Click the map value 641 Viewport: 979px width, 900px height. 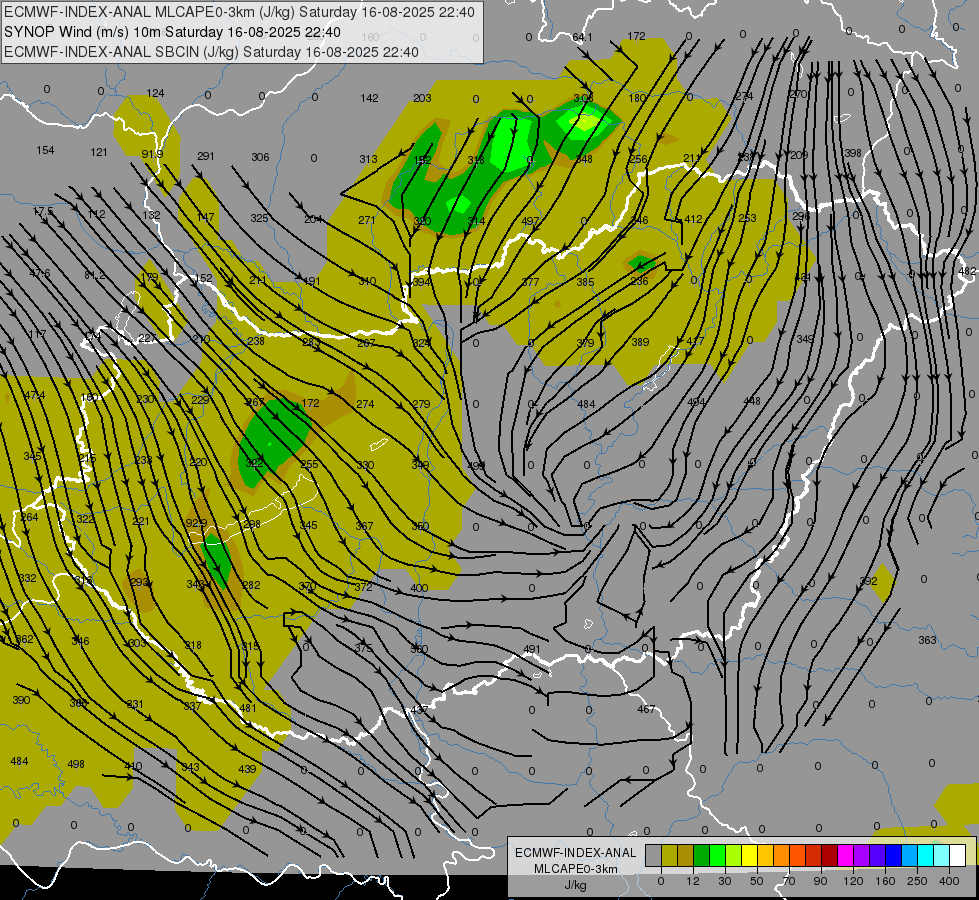pos(582,37)
